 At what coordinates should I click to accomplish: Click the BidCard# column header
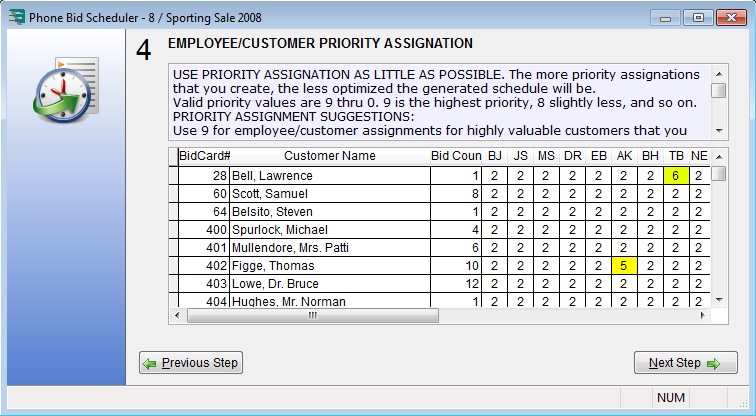pyautogui.click(x=204, y=156)
